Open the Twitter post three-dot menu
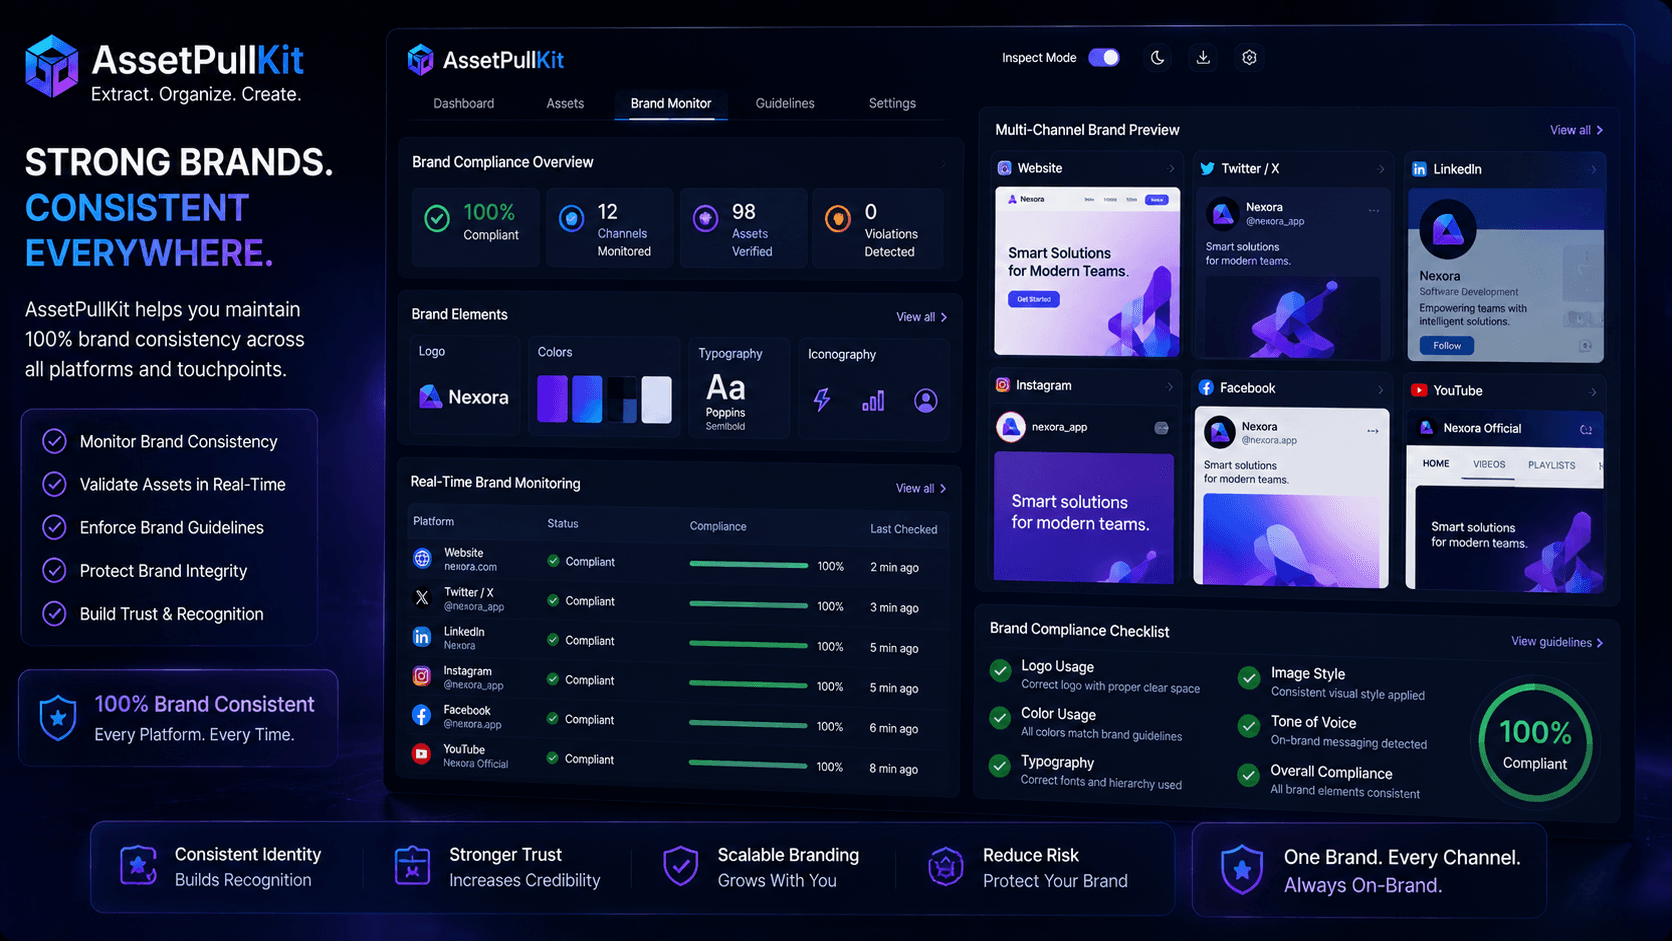The image size is (1672, 941). (1374, 211)
